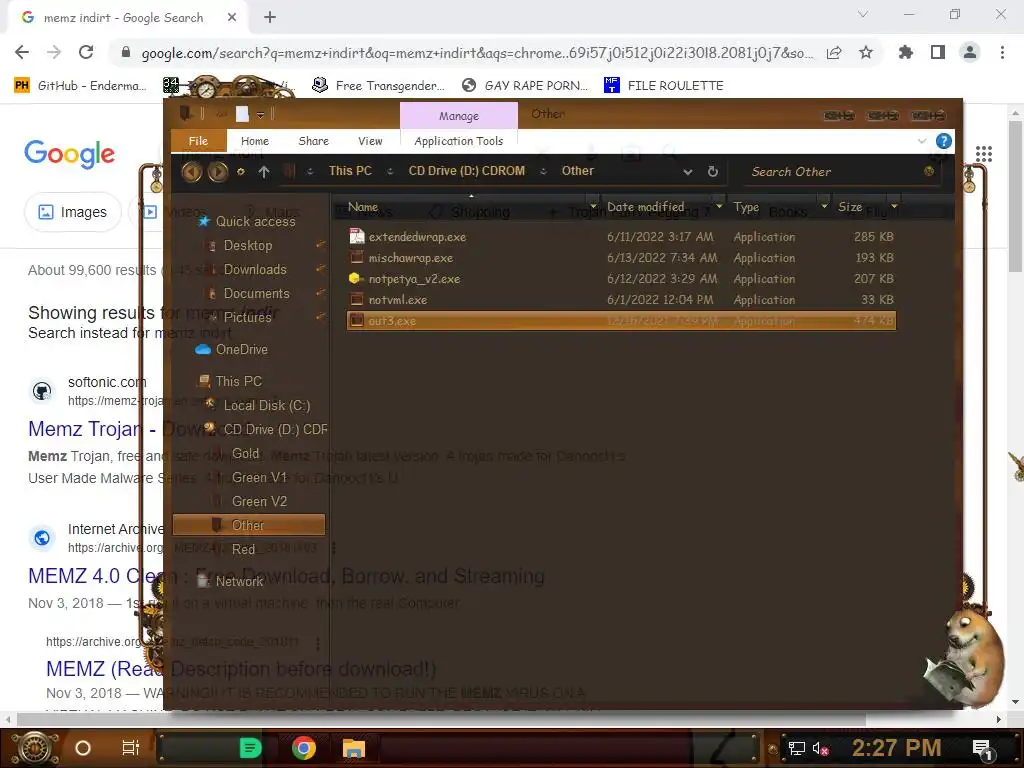
Task: Select the extendedwrap.exe file
Action: 622,237
